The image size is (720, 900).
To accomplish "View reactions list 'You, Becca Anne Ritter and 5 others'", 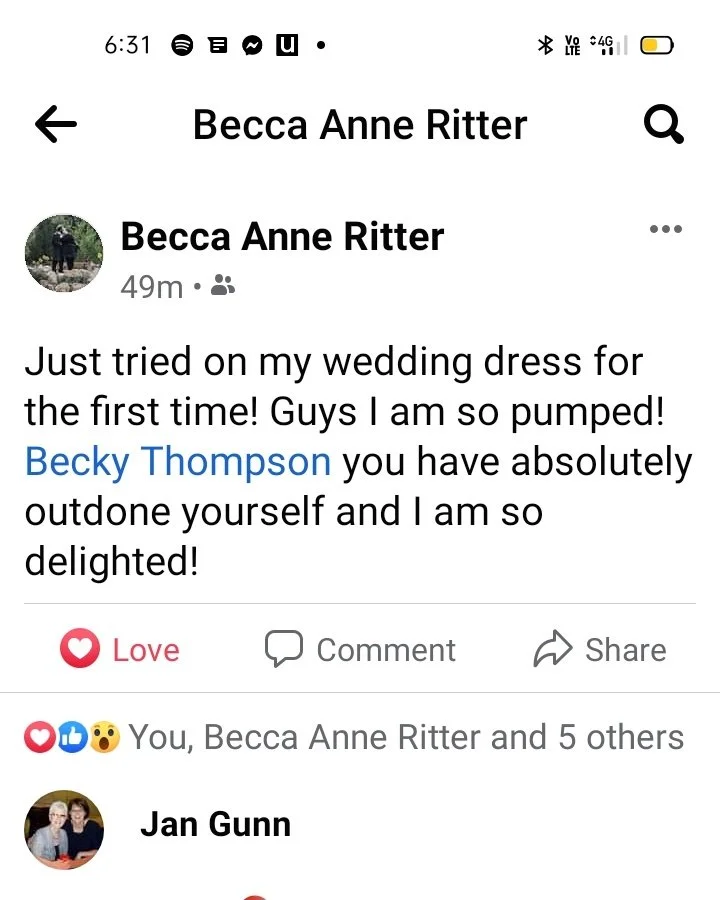I will pyautogui.click(x=406, y=737).
